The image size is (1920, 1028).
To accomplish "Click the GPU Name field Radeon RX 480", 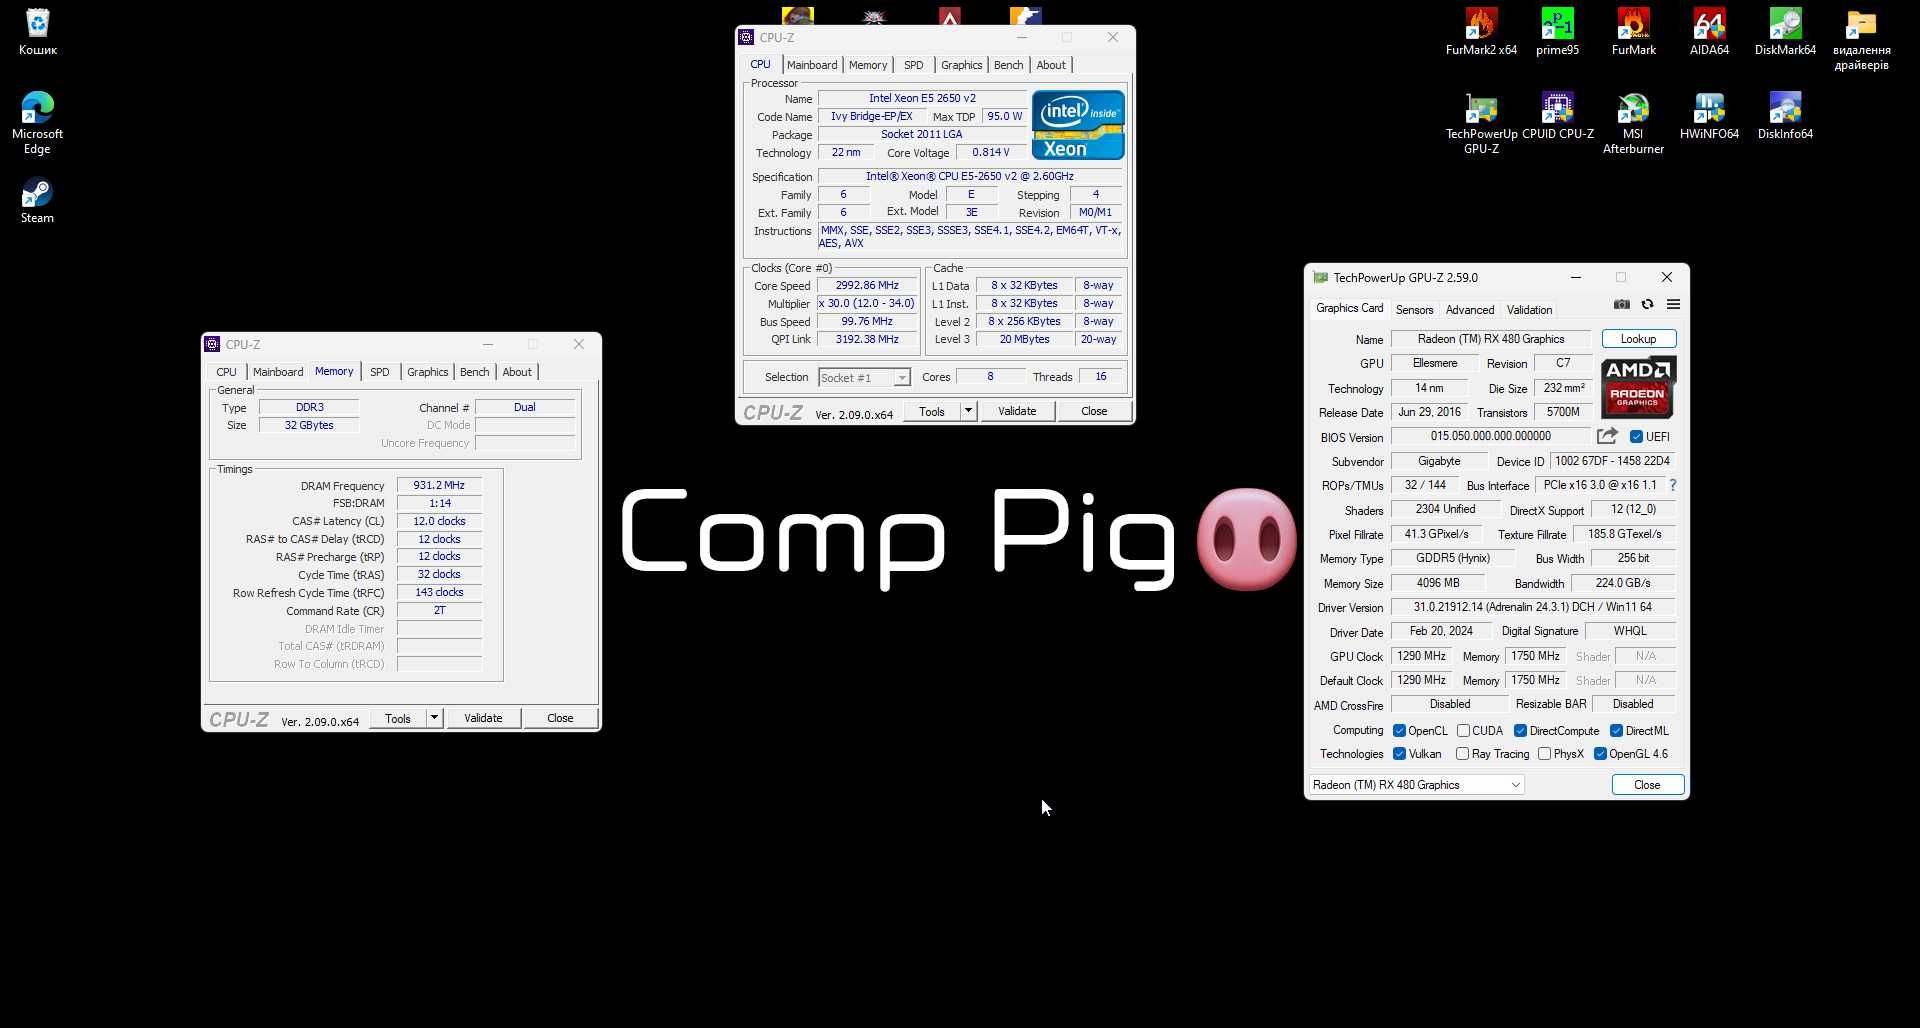I will [x=1490, y=339].
